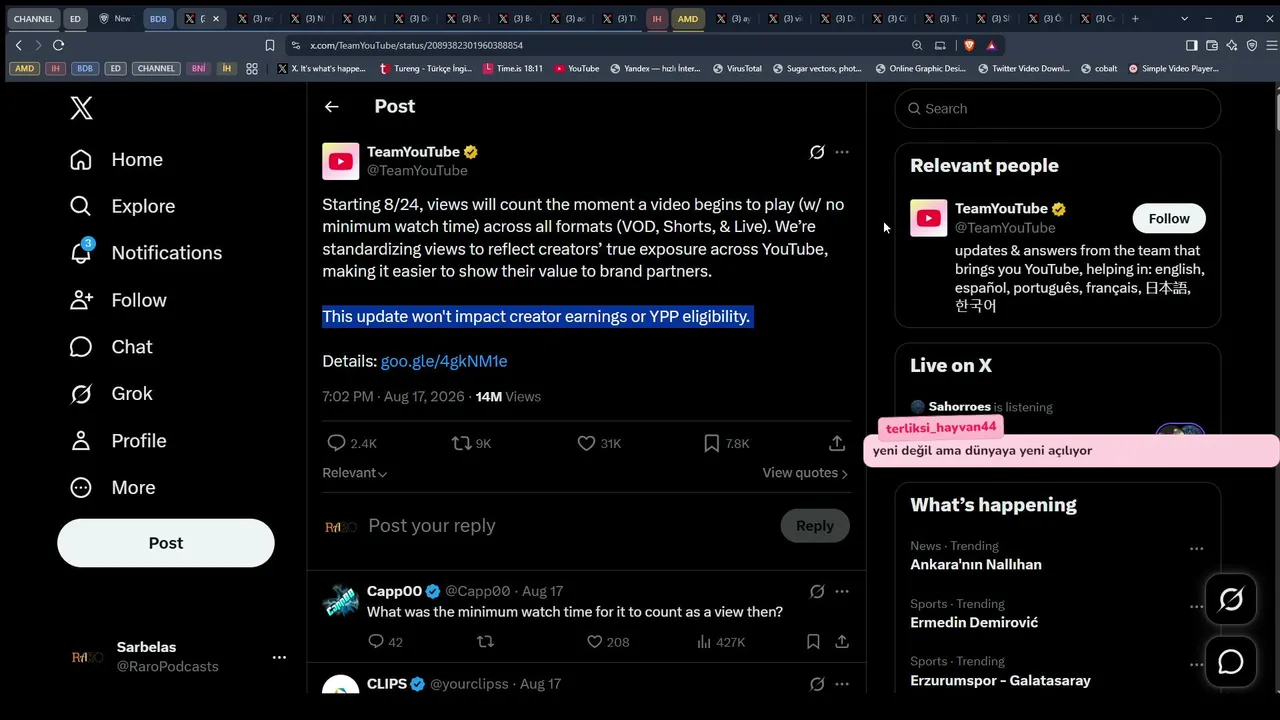
Task: Open the YouTube bookmark
Action: point(576,69)
